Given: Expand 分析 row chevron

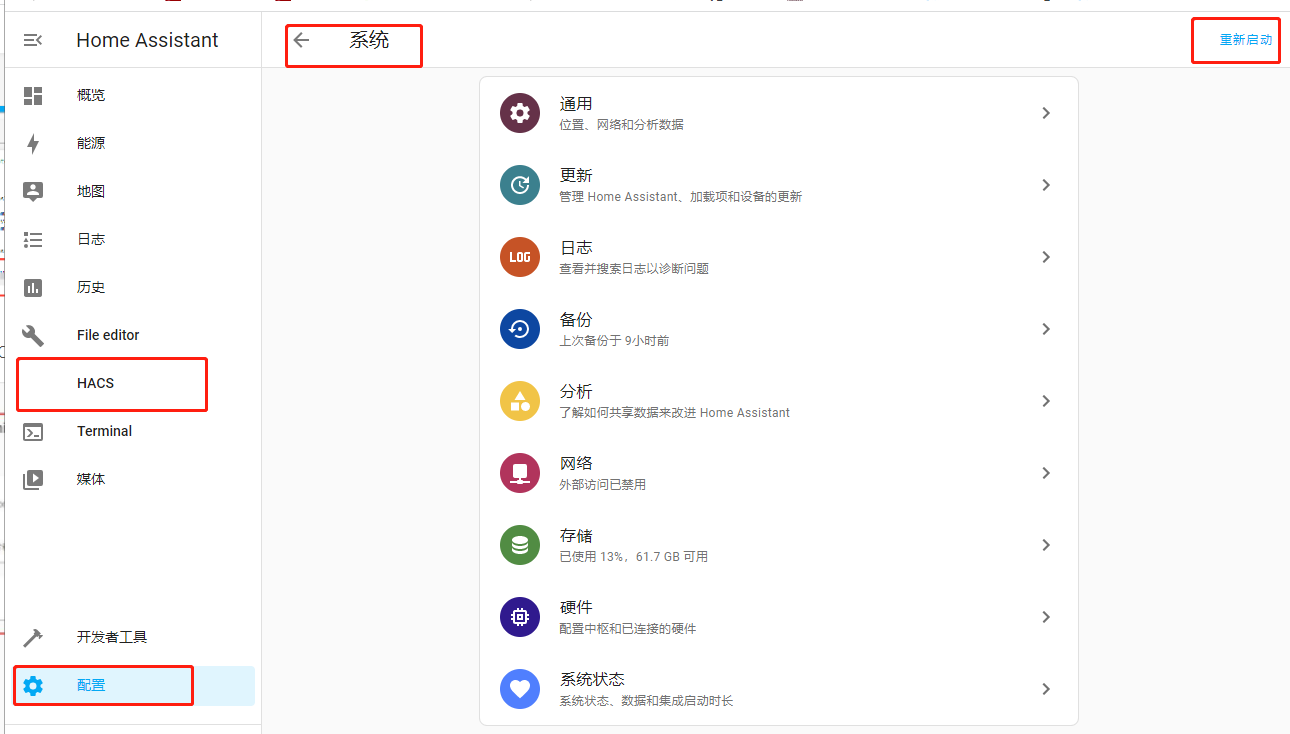Looking at the screenshot, I should click(1046, 401).
